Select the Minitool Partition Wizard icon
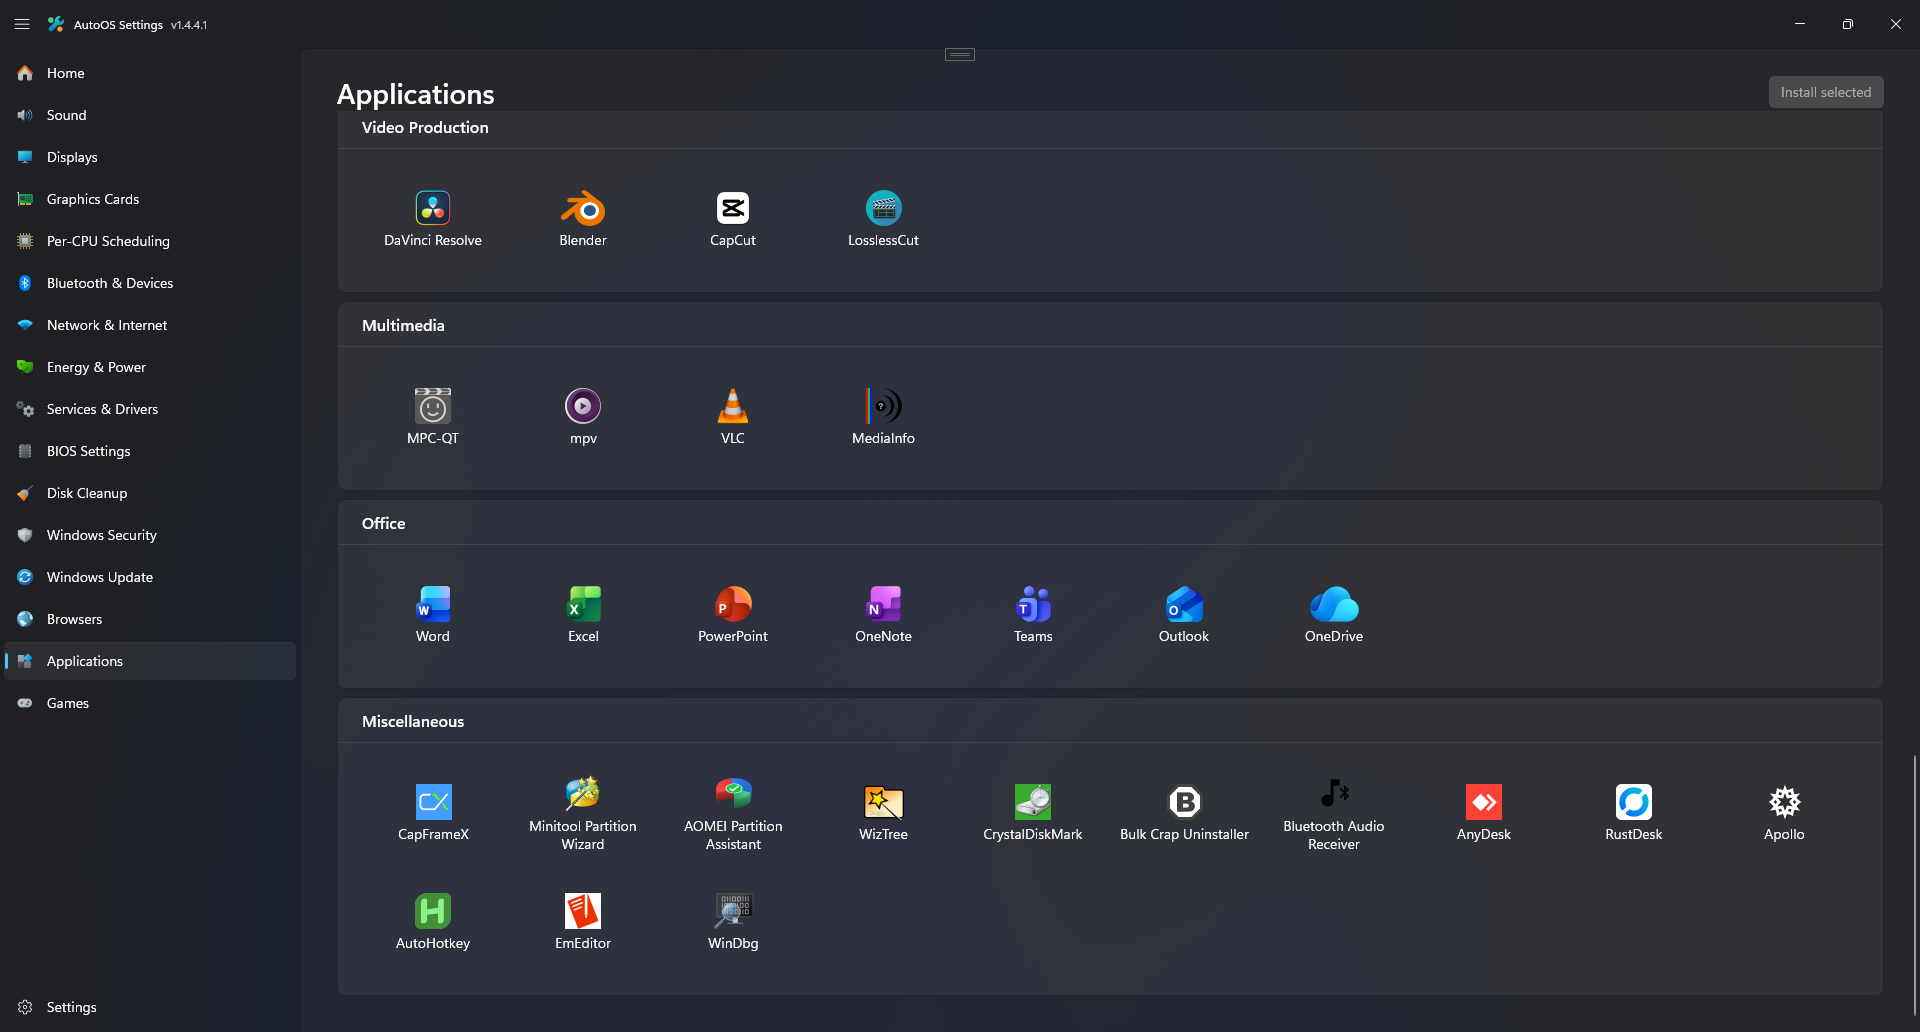Image resolution: width=1920 pixels, height=1032 pixels. (583, 794)
